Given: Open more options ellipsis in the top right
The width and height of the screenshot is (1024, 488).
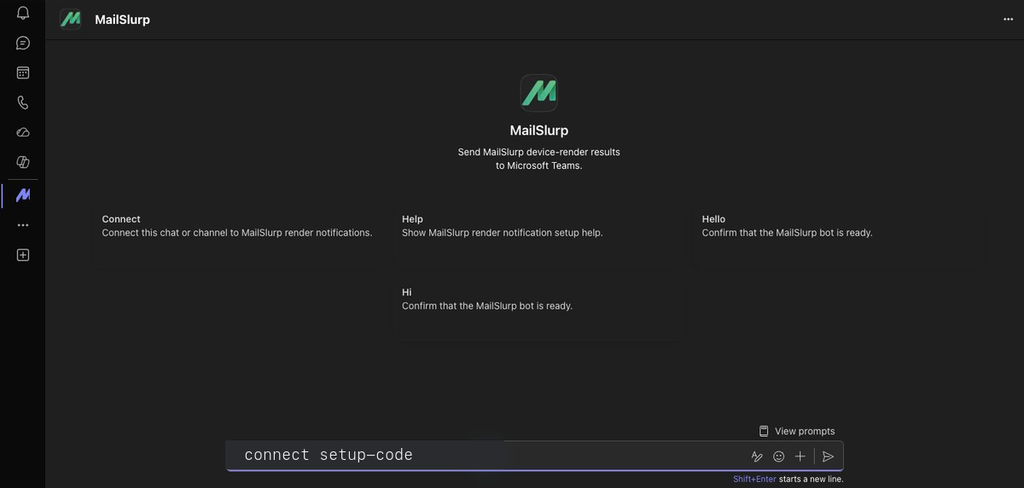Looking at the screenshot, I should [x=1008, y=20].
